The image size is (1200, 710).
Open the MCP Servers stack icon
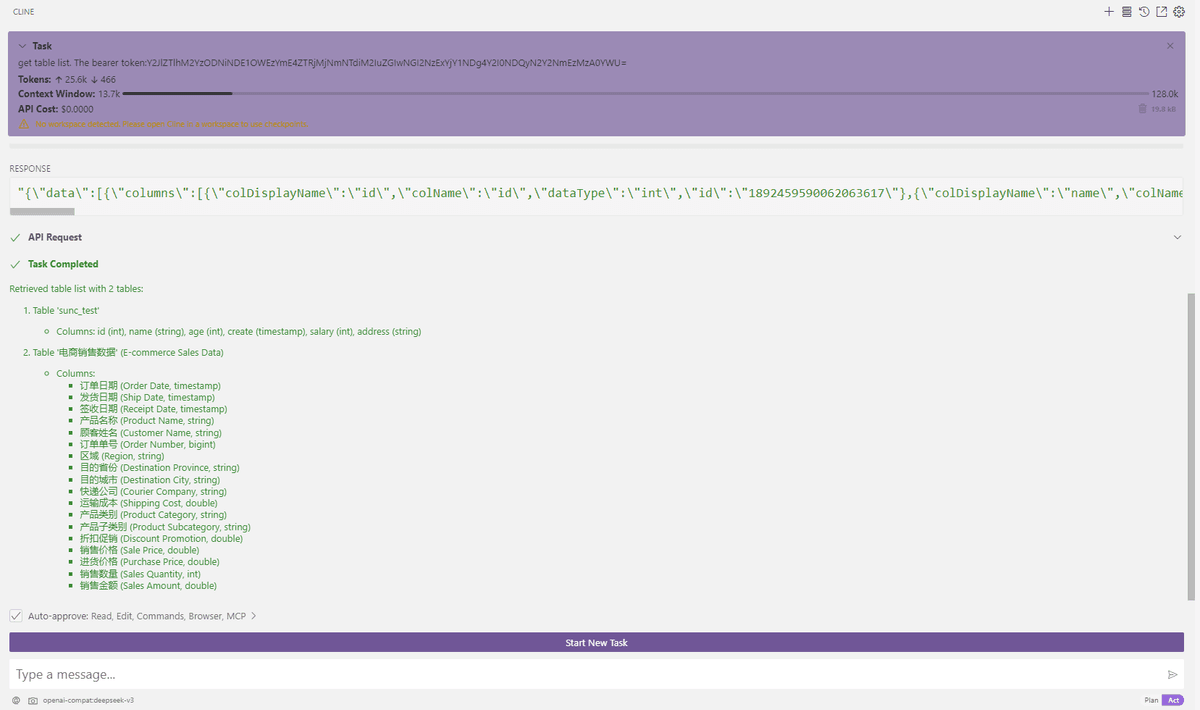point(1127,12)
